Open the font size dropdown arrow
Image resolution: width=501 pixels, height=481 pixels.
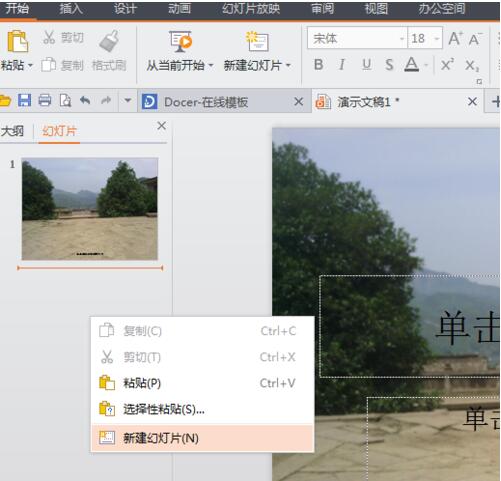pyautogui.click(x=437, y=39)
